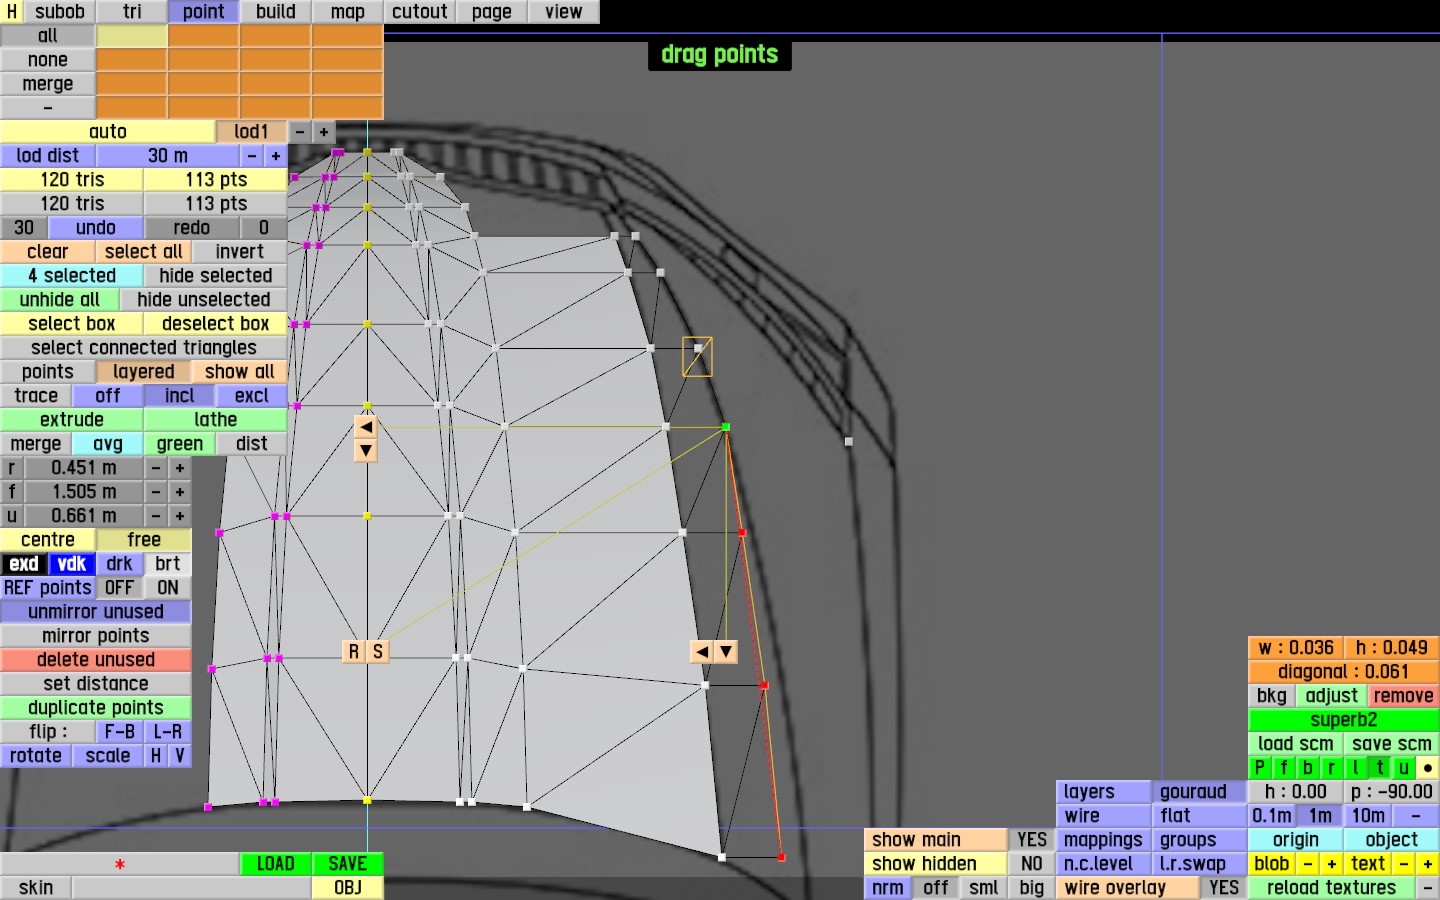Click the duplicate points button

click(x=96, y=708)
